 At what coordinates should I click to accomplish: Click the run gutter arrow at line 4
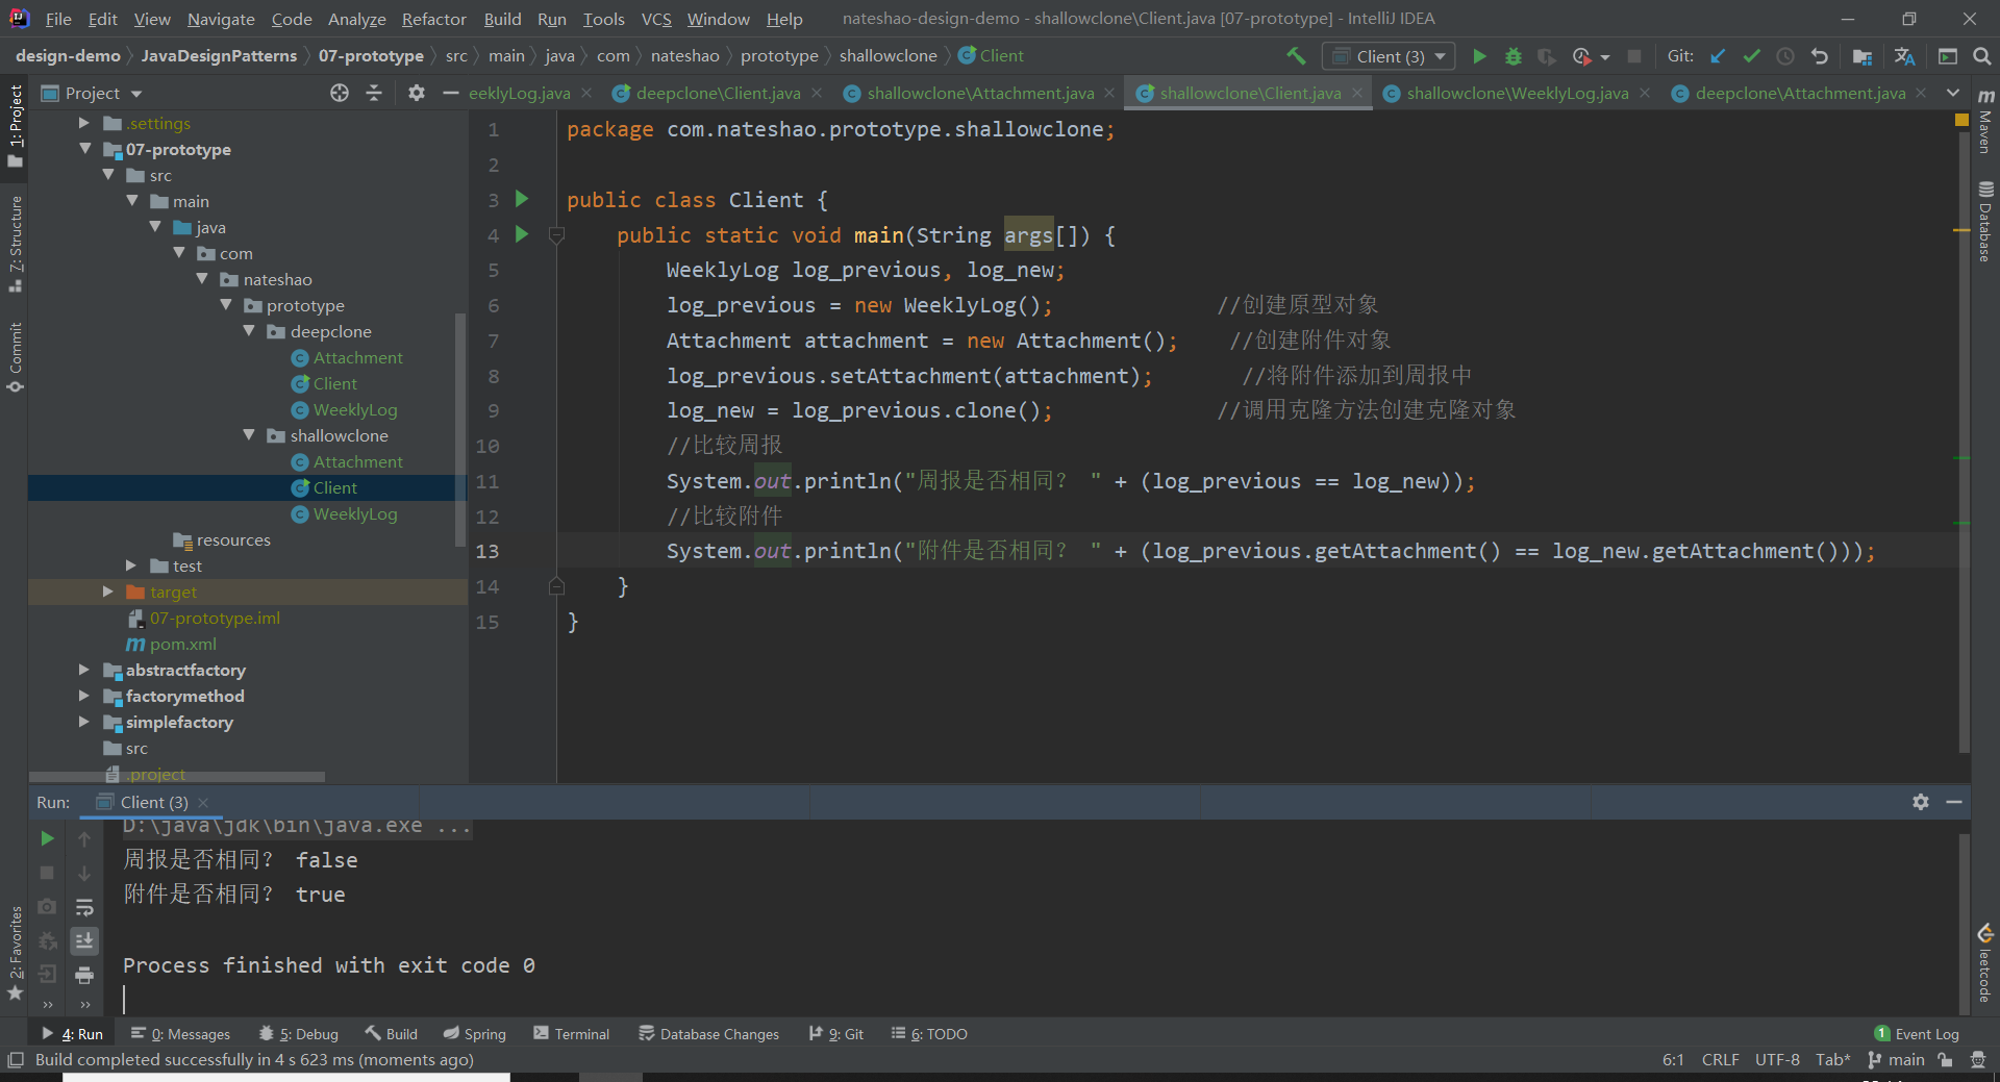pyautogui.click(x=522, y=234)
